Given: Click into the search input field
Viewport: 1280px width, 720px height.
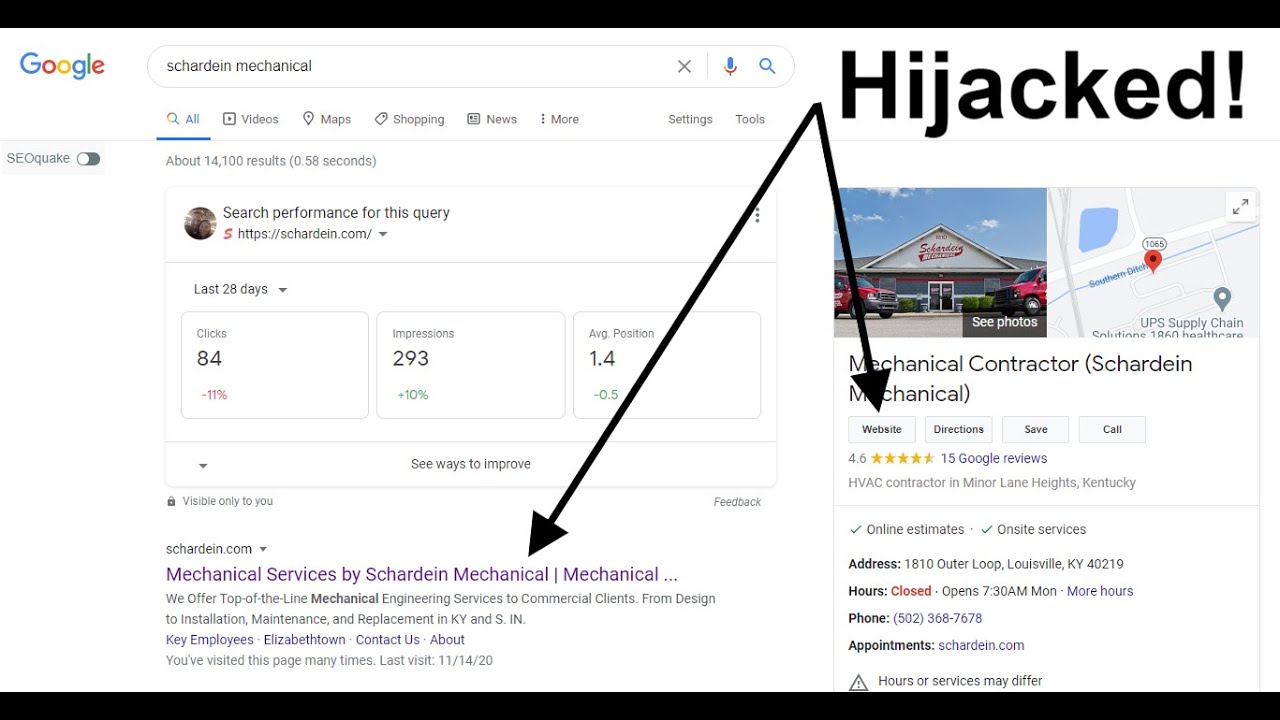Looking at the screenshot, I should 415,66.
